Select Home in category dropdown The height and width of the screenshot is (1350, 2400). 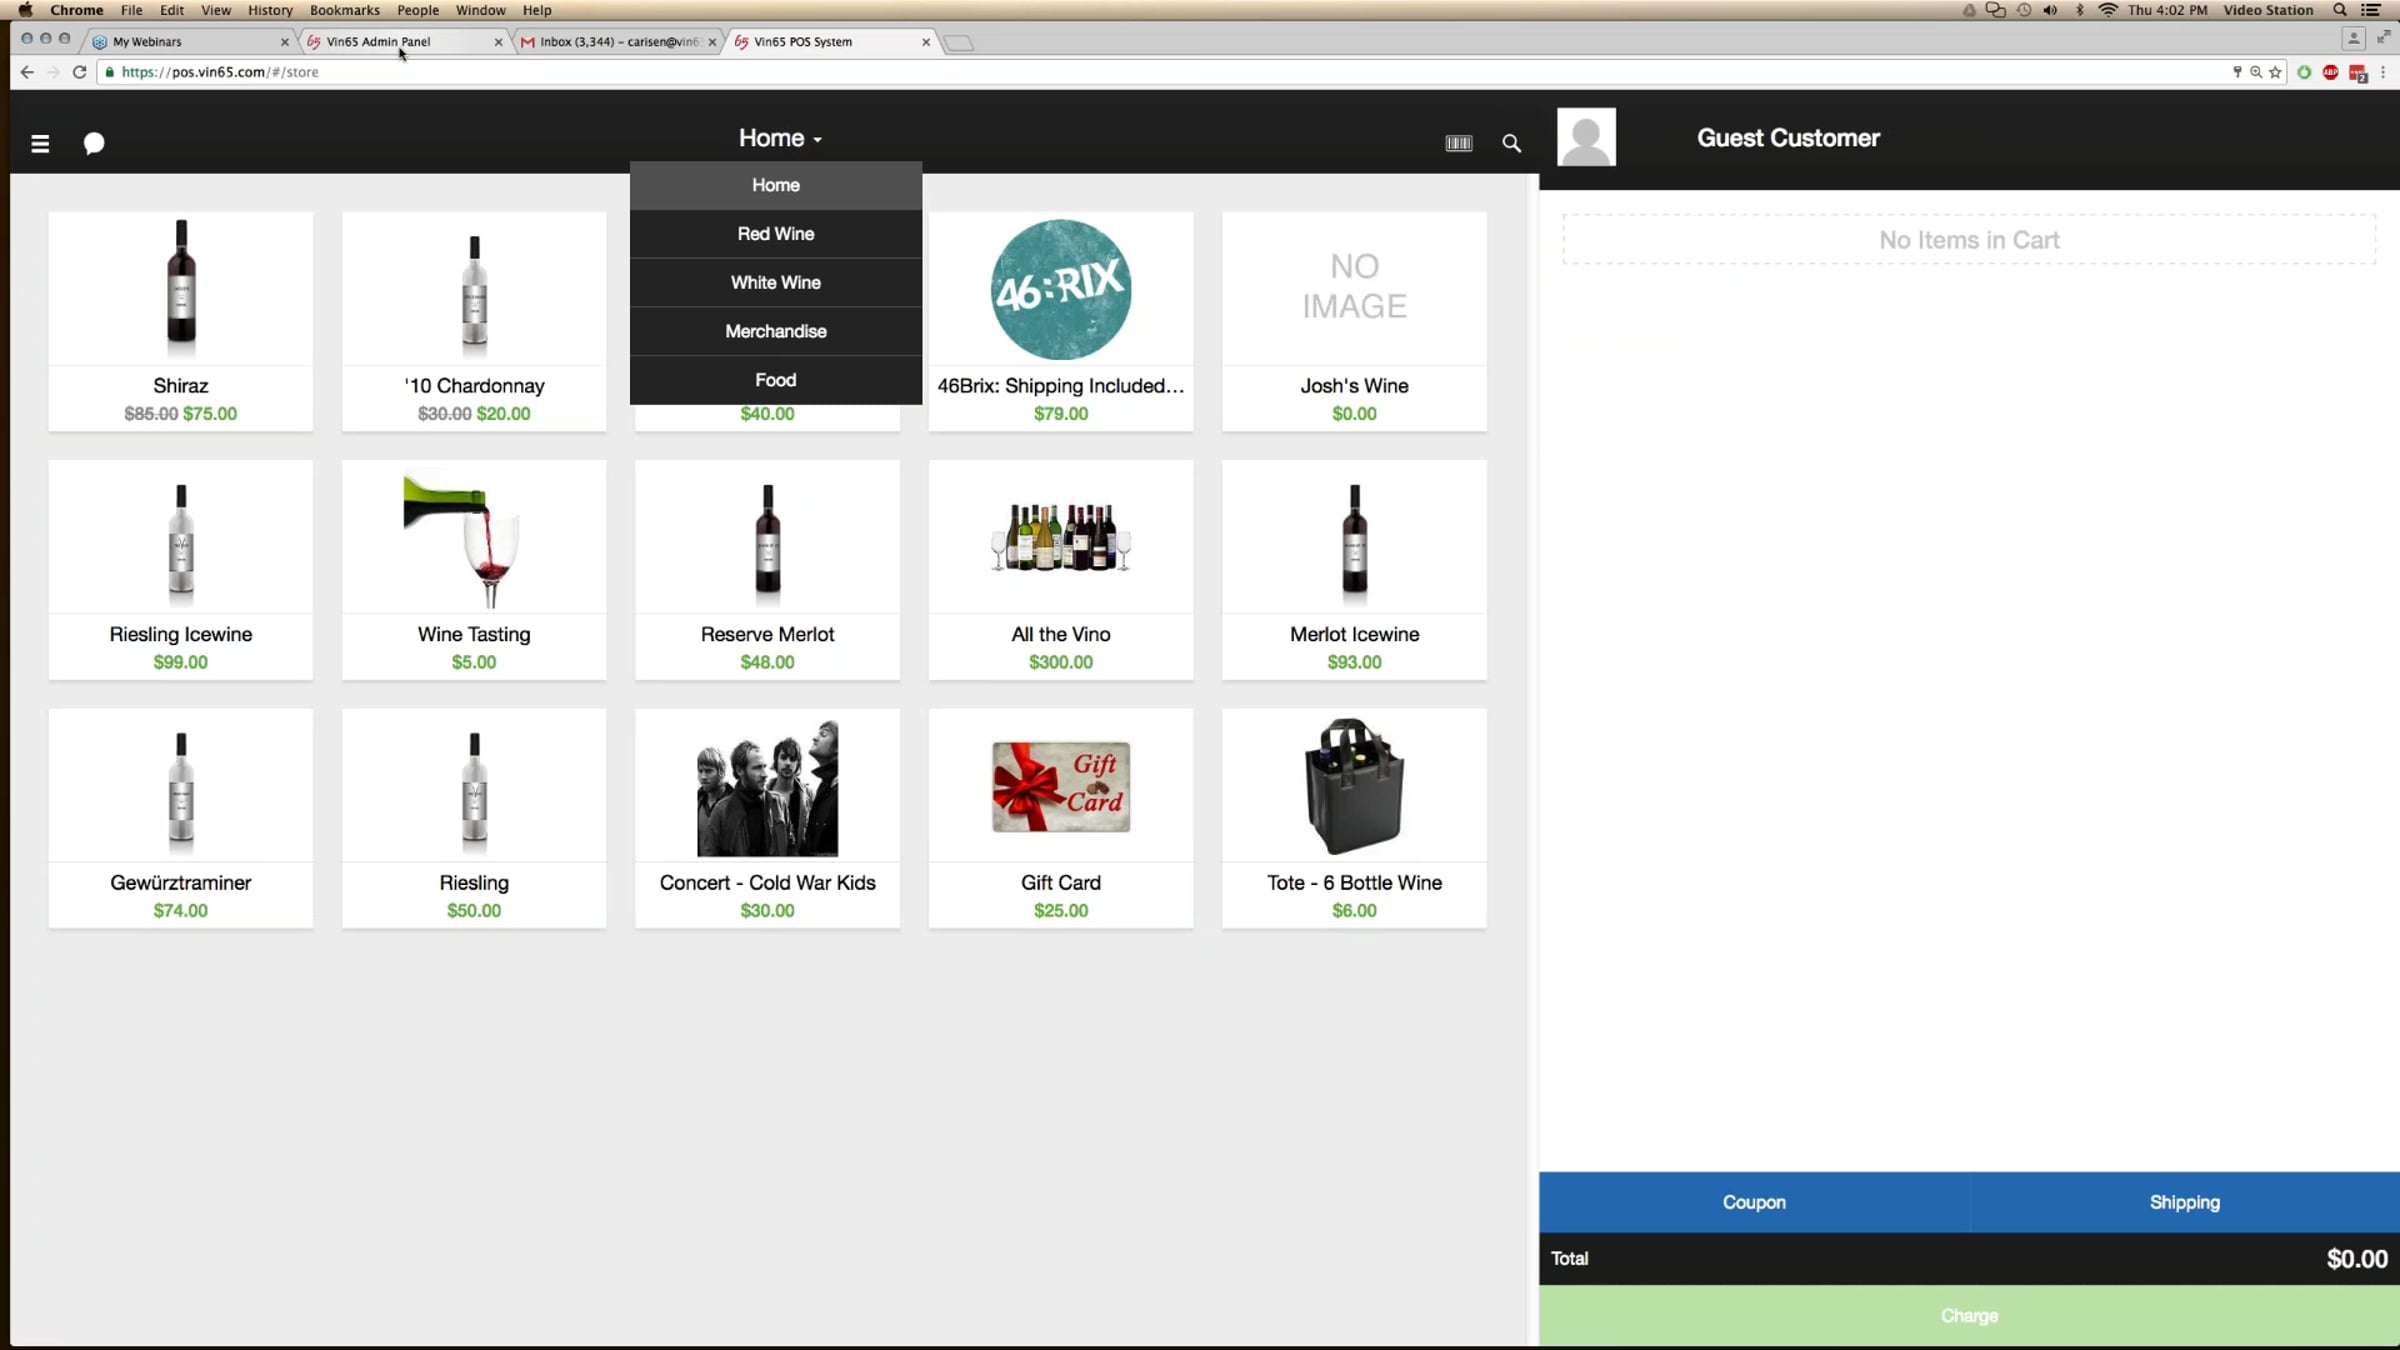click(776, 185)
